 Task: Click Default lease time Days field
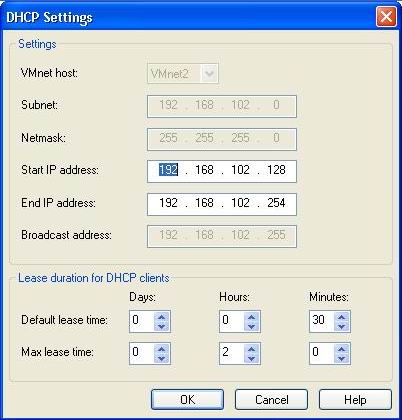(142, 321)
